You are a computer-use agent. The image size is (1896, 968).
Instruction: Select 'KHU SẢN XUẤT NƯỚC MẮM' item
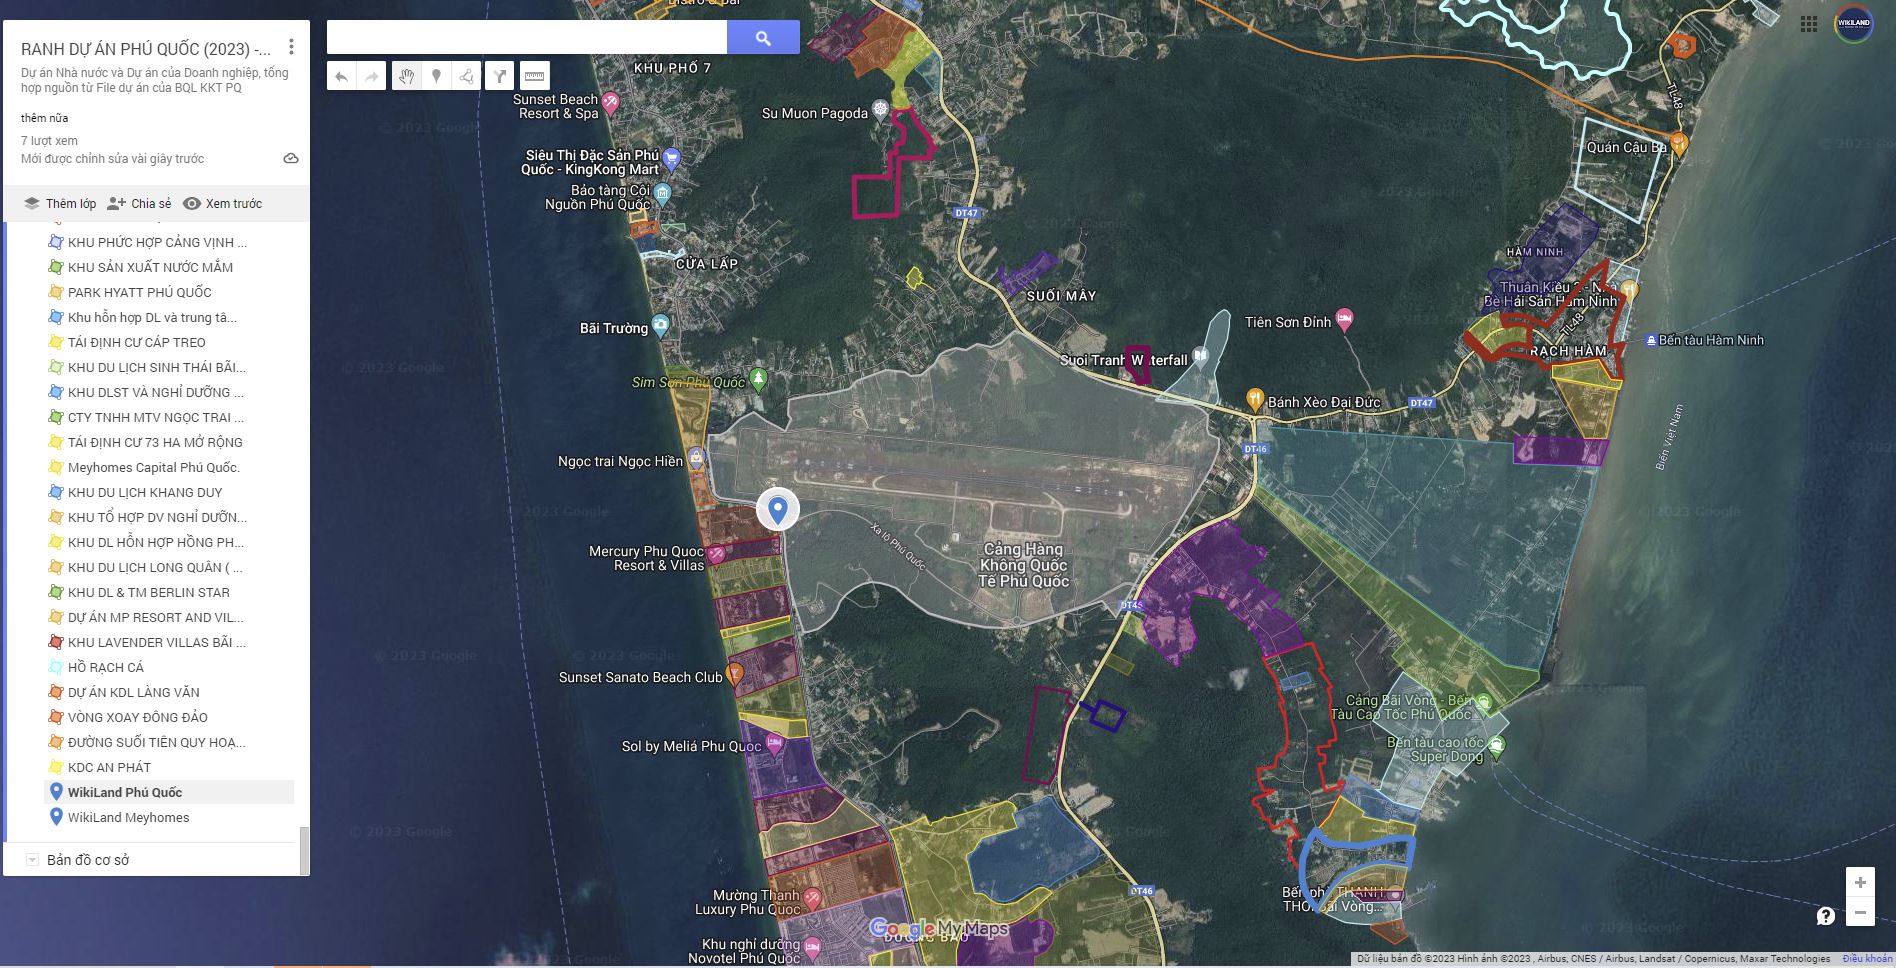pos(150,267)
